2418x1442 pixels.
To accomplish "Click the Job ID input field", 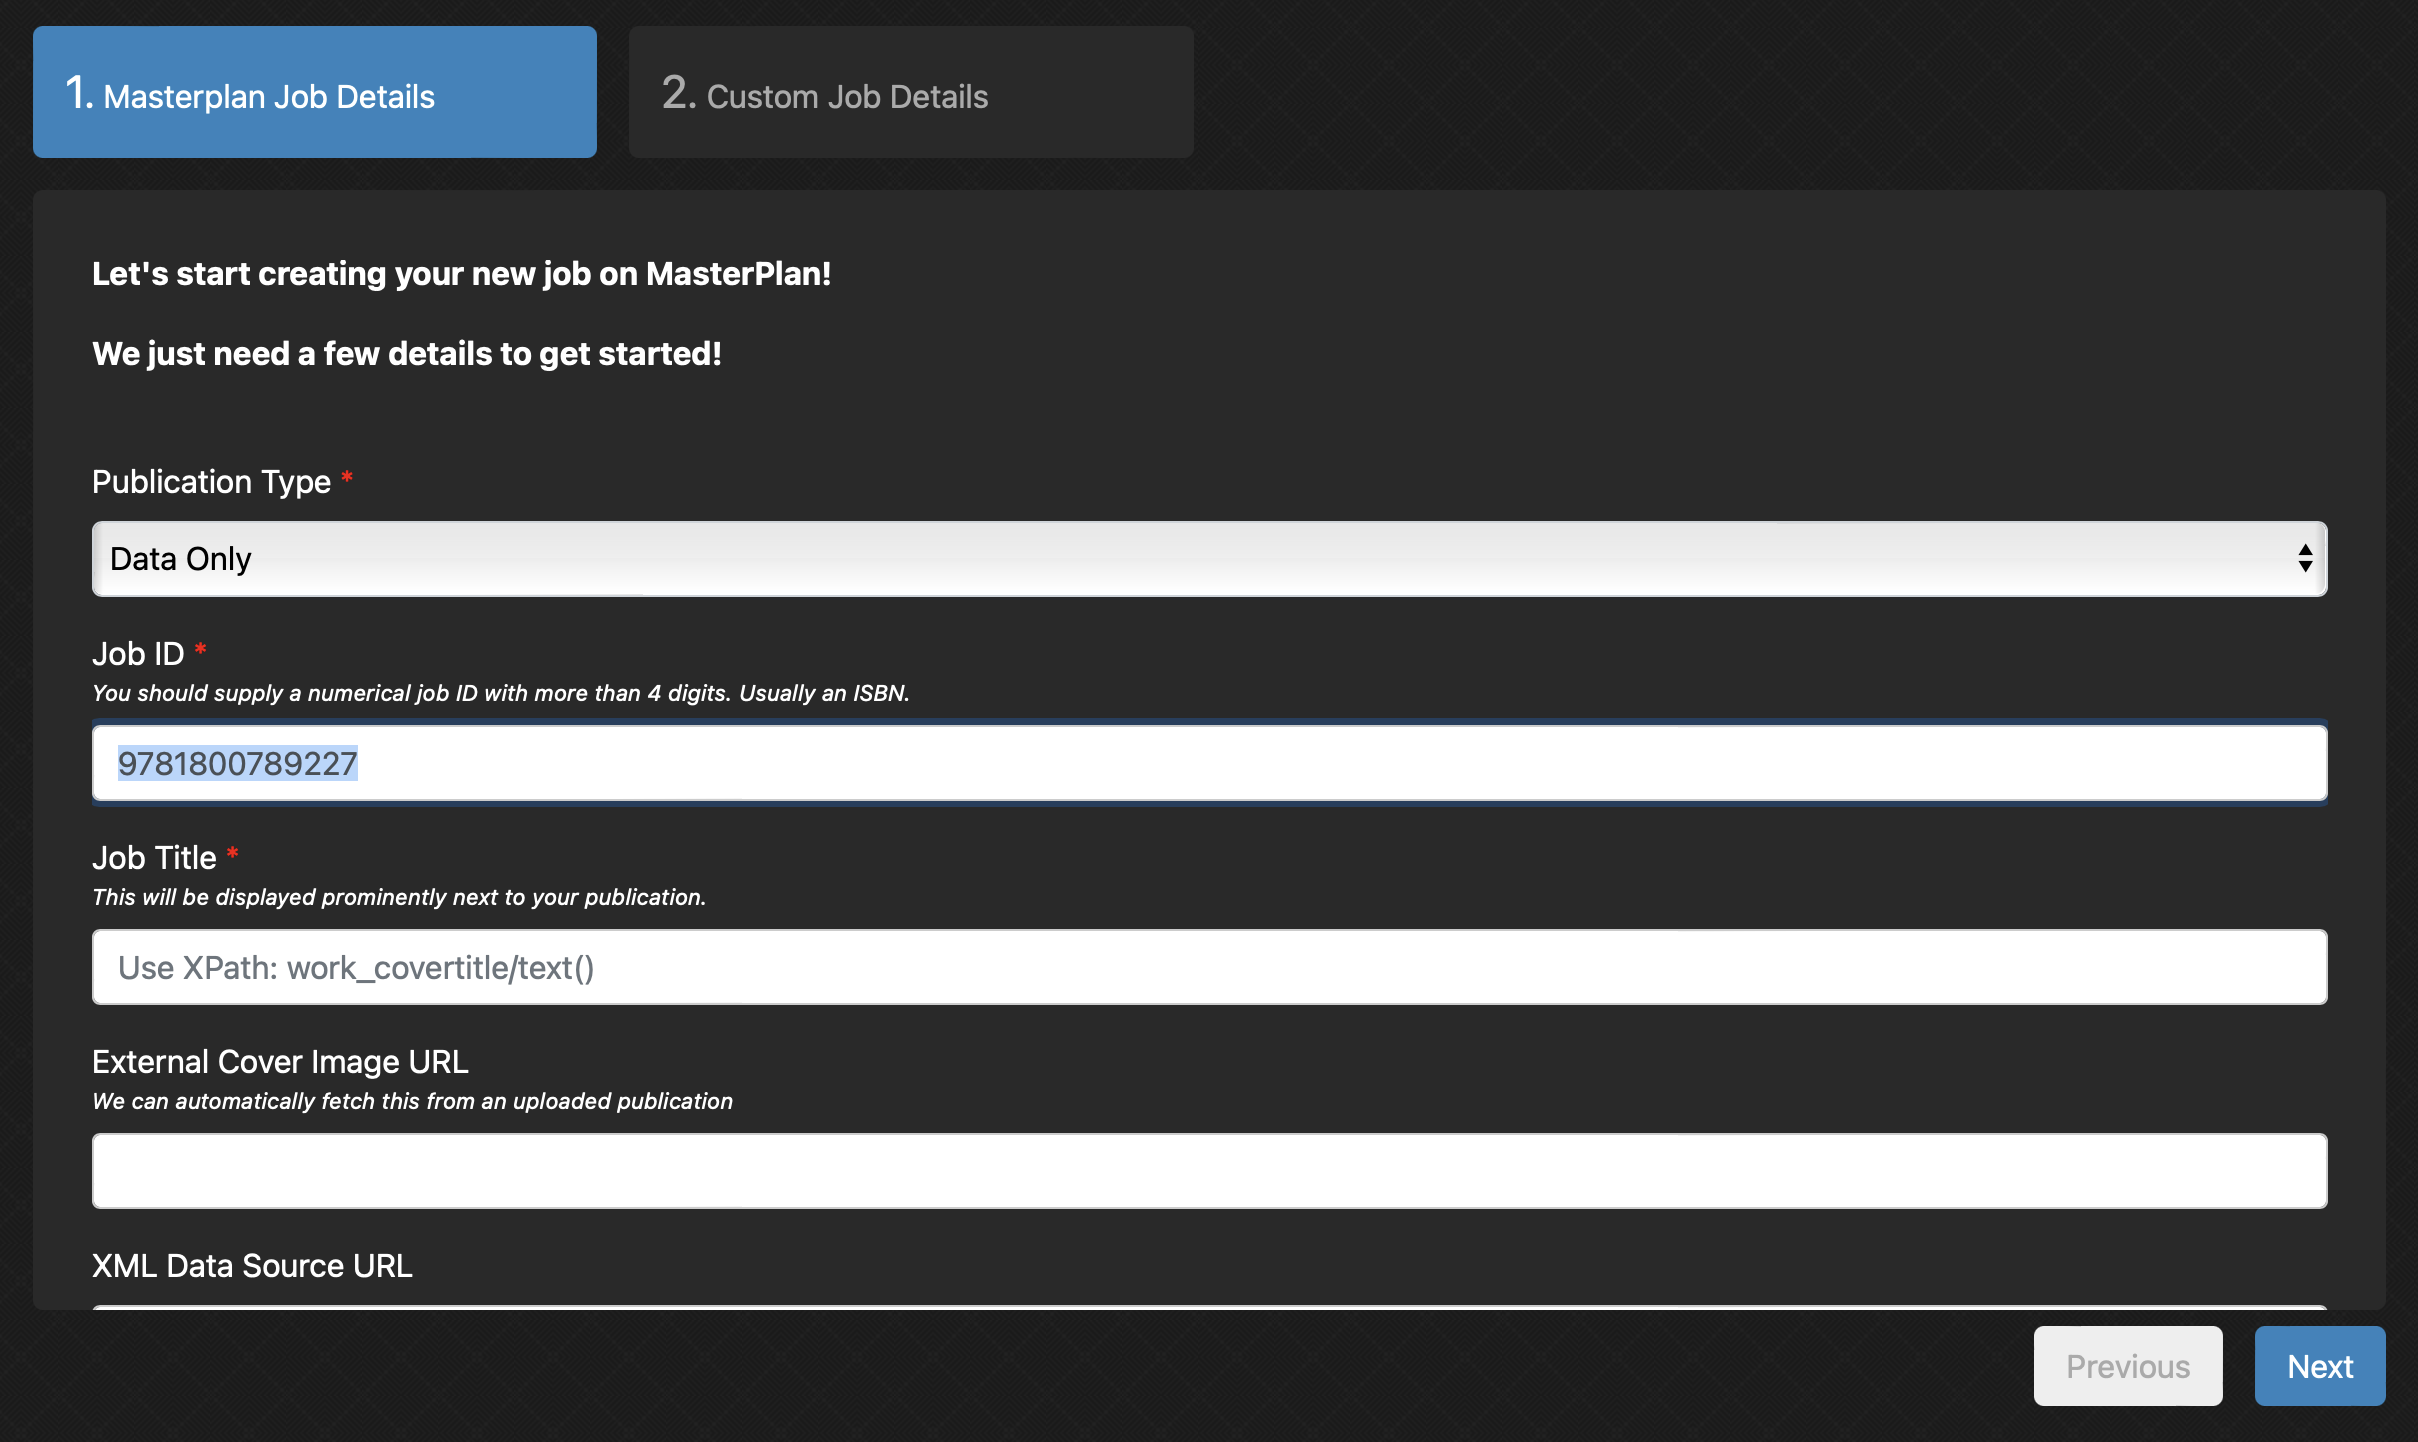I will [x=1209, y=763].
